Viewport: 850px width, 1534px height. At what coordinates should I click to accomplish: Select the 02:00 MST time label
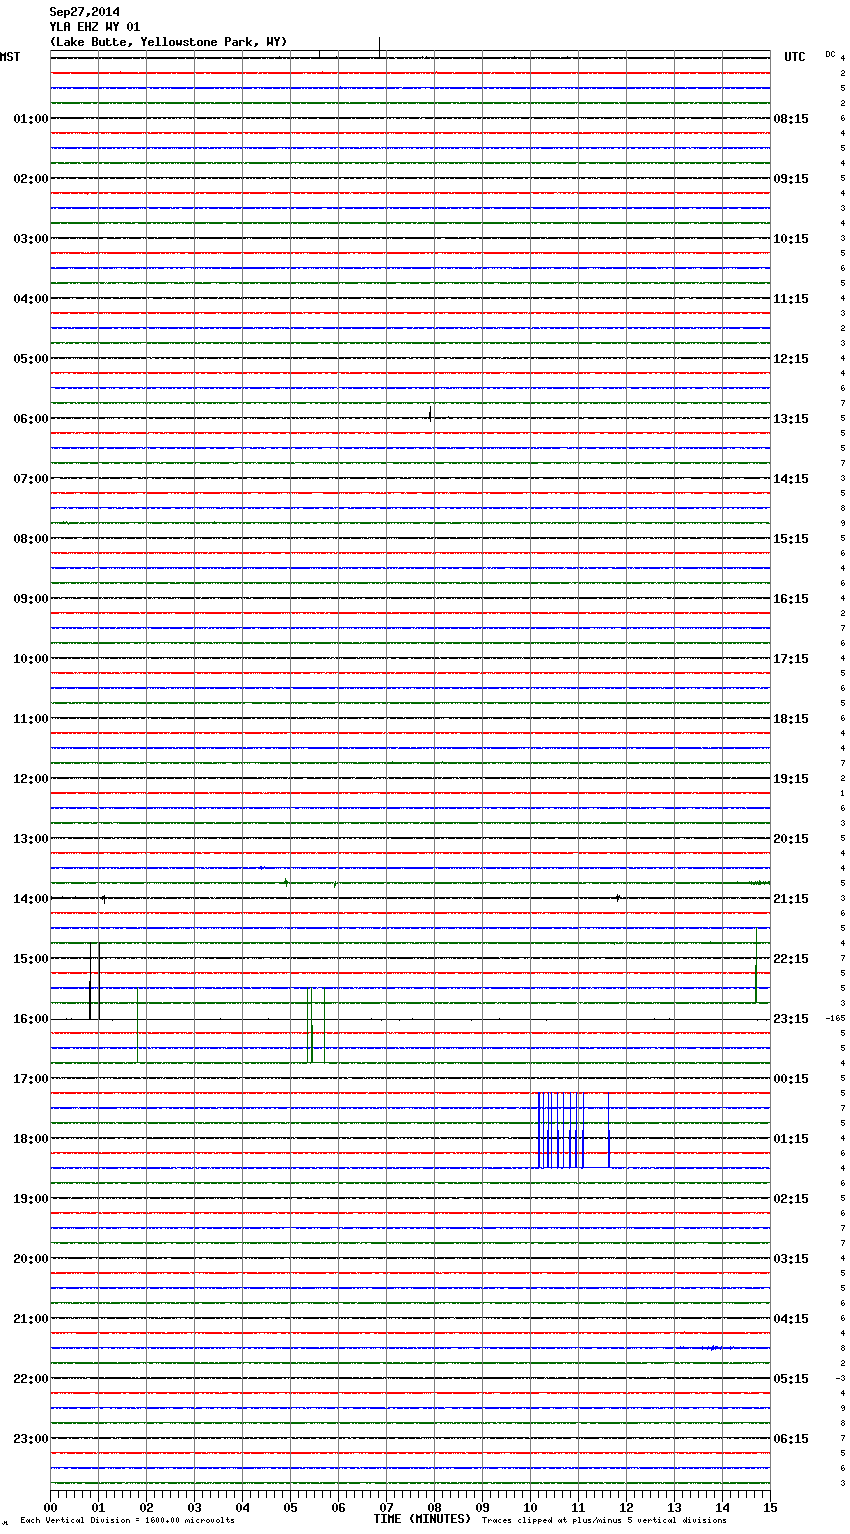[30, 179]
